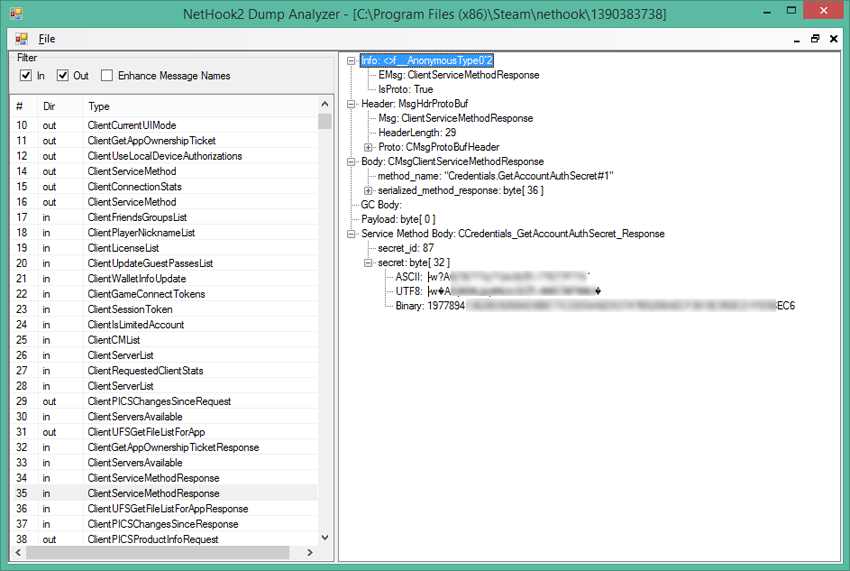850x571 pixels.
Task: Select row 21 ClientWalletInfoUpdate
Action: click(164, 279)
